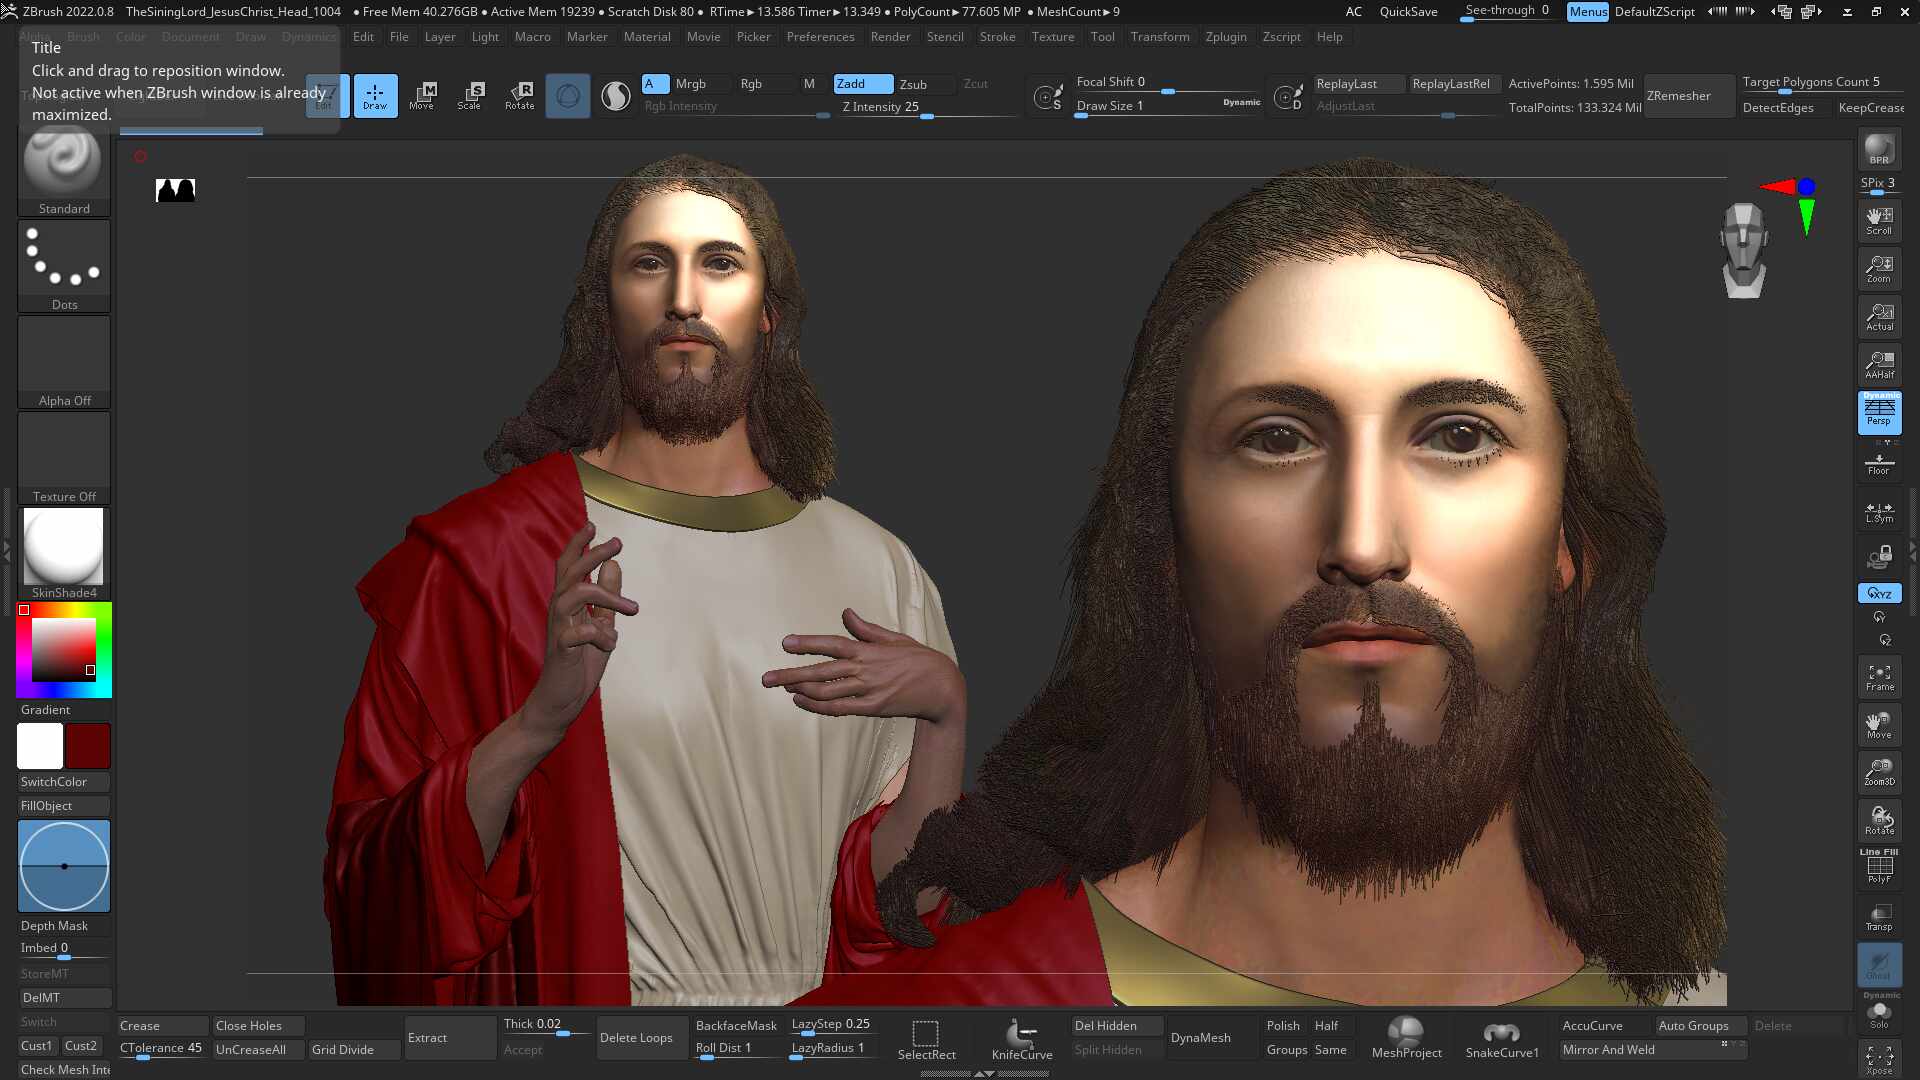Open the Mrgb mode dropdown
The height and width of the screenshot is (1080, 1920).
point(692,84)
